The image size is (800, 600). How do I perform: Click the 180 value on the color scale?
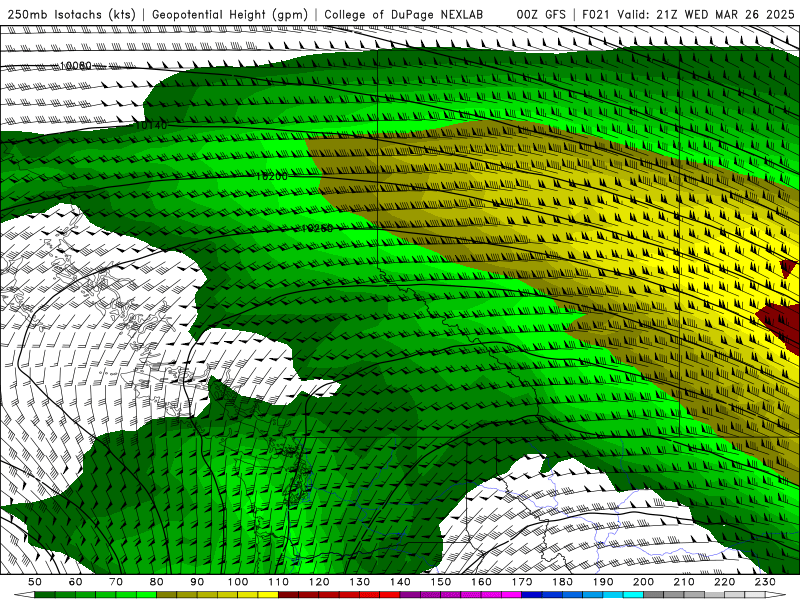pos(562,582)
